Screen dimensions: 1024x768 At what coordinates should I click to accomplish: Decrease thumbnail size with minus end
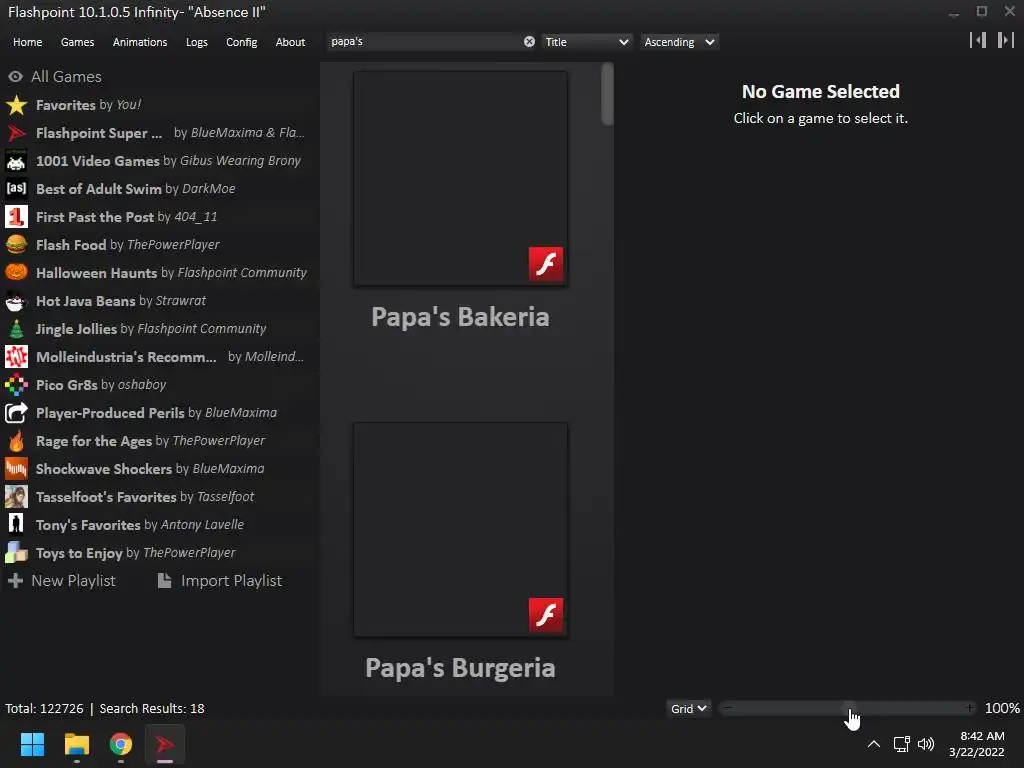click(728, 709)
